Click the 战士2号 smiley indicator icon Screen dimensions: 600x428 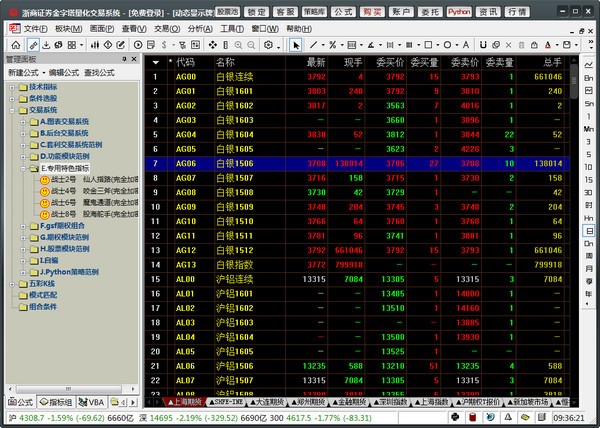coord(44,181)
